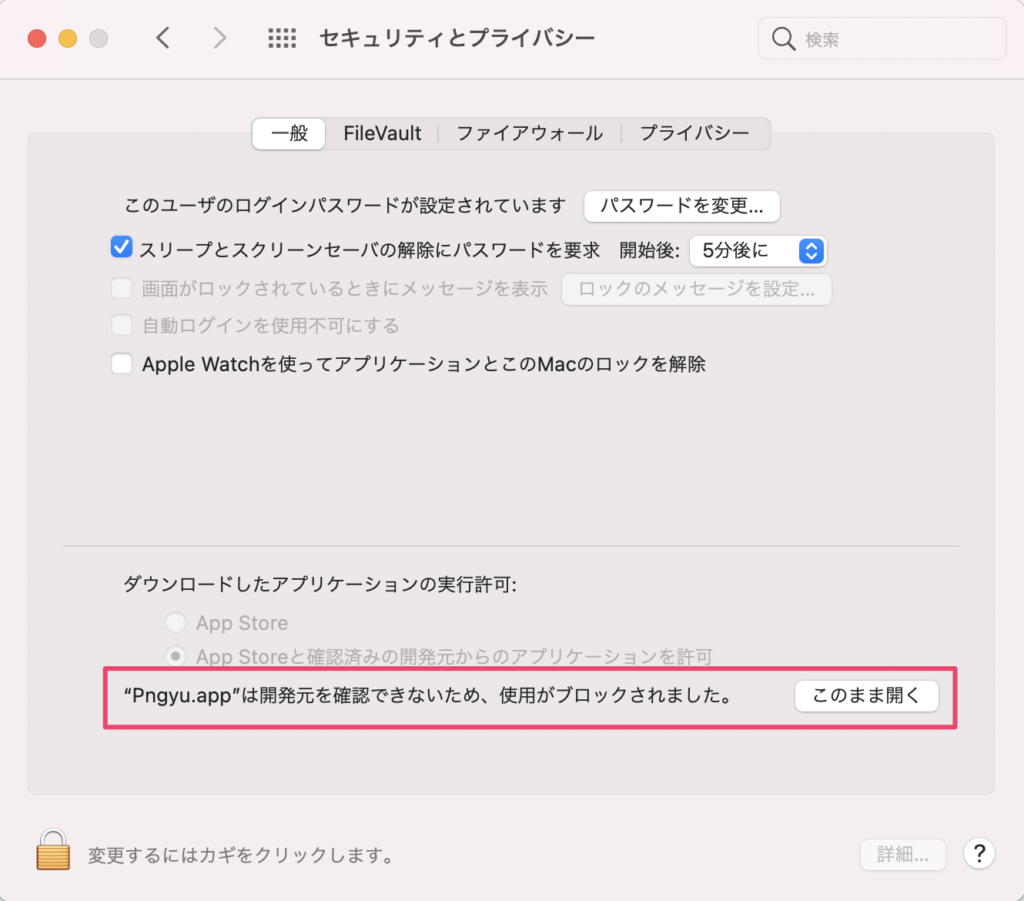The width and height of the screenshot is (1024, 901).
Task: Click ダウンロードしたアプリケーションの実行許可 label
Action: point(320,584)
